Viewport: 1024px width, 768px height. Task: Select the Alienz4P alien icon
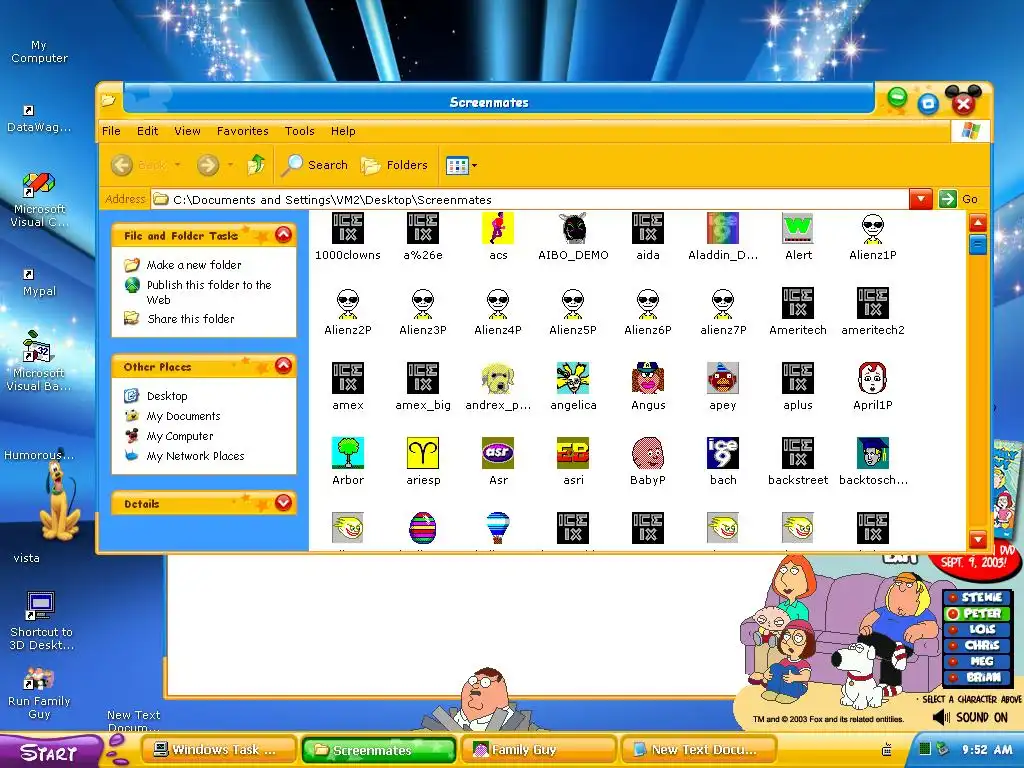point(498,303)
